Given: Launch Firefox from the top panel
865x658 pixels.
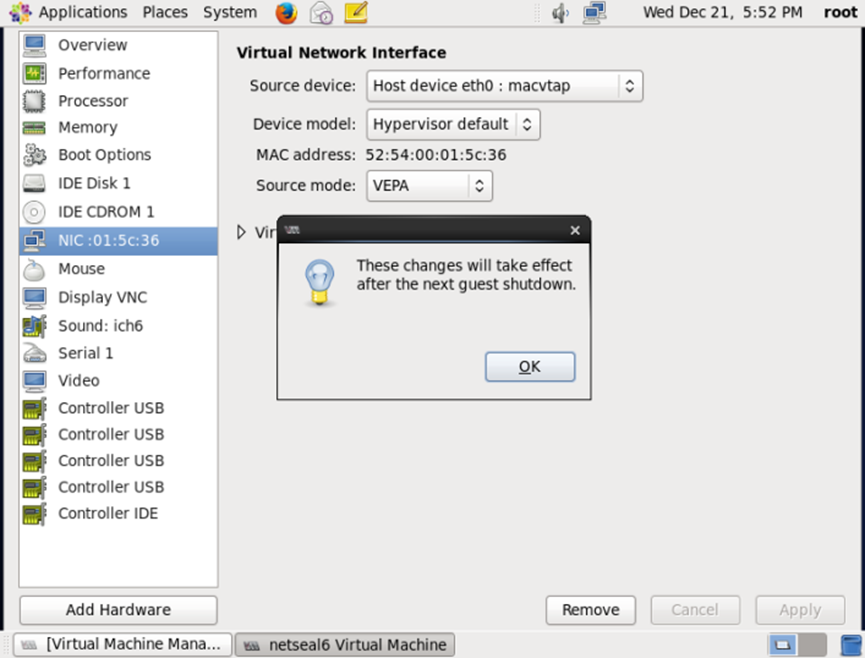Looking at the screenshot, I should 286,13.
